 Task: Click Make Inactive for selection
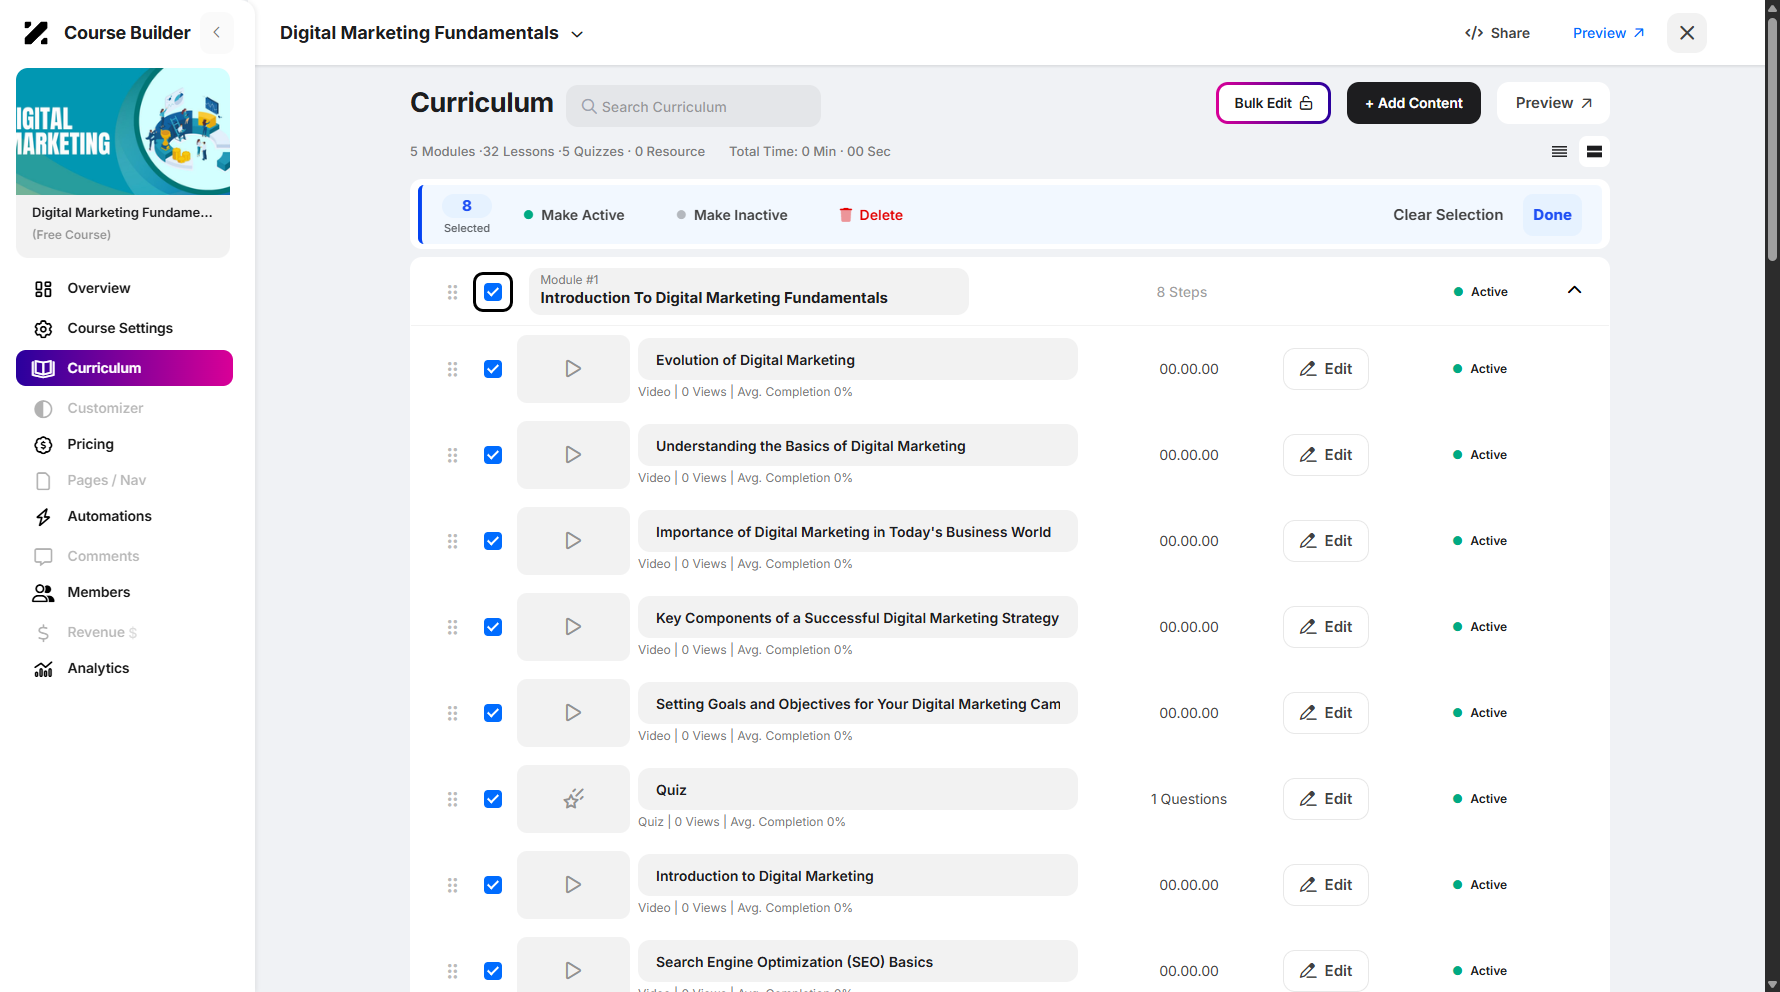[x=732, y=215]
